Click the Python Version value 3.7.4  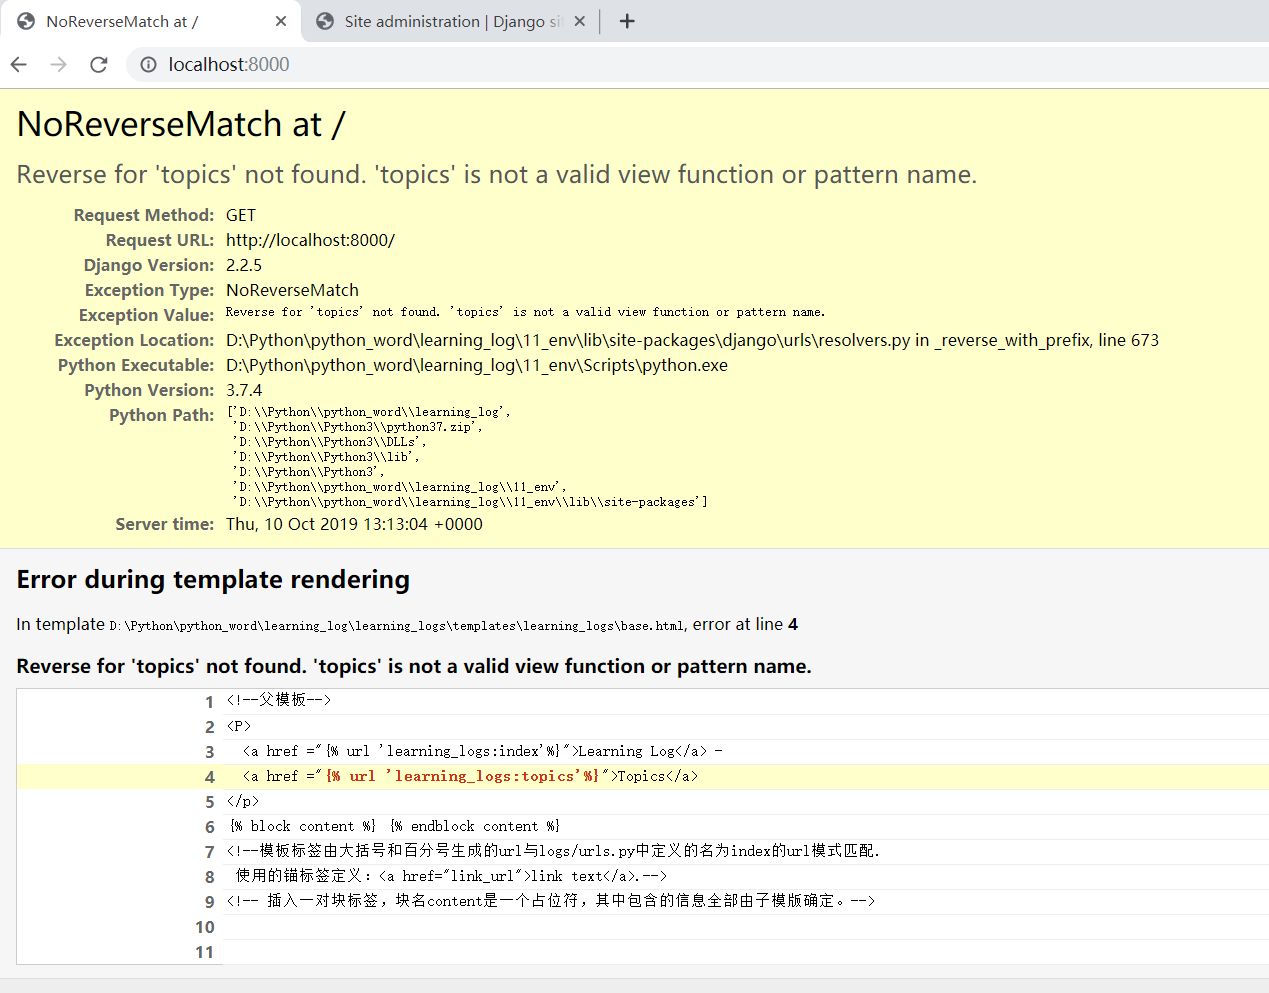(x=244, y=390)
